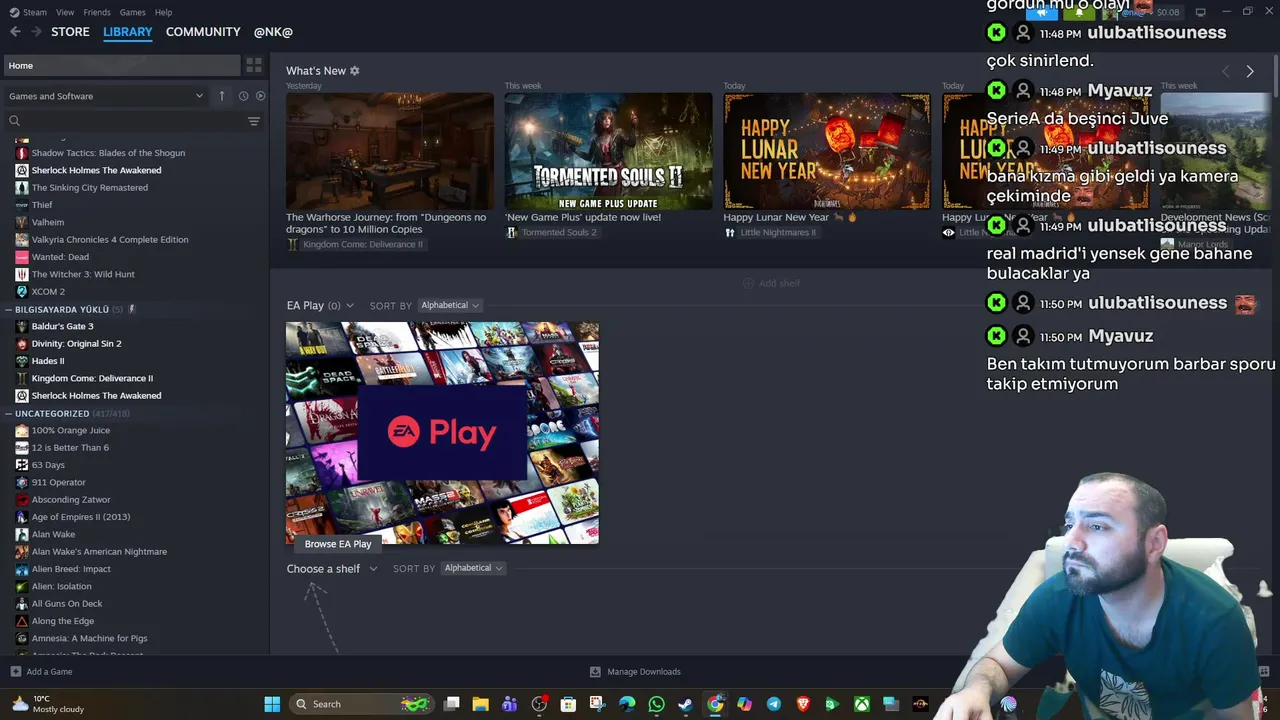1280x720 pixels.
Task: Click the Manage Downloads icon
Action: point(595,672)
